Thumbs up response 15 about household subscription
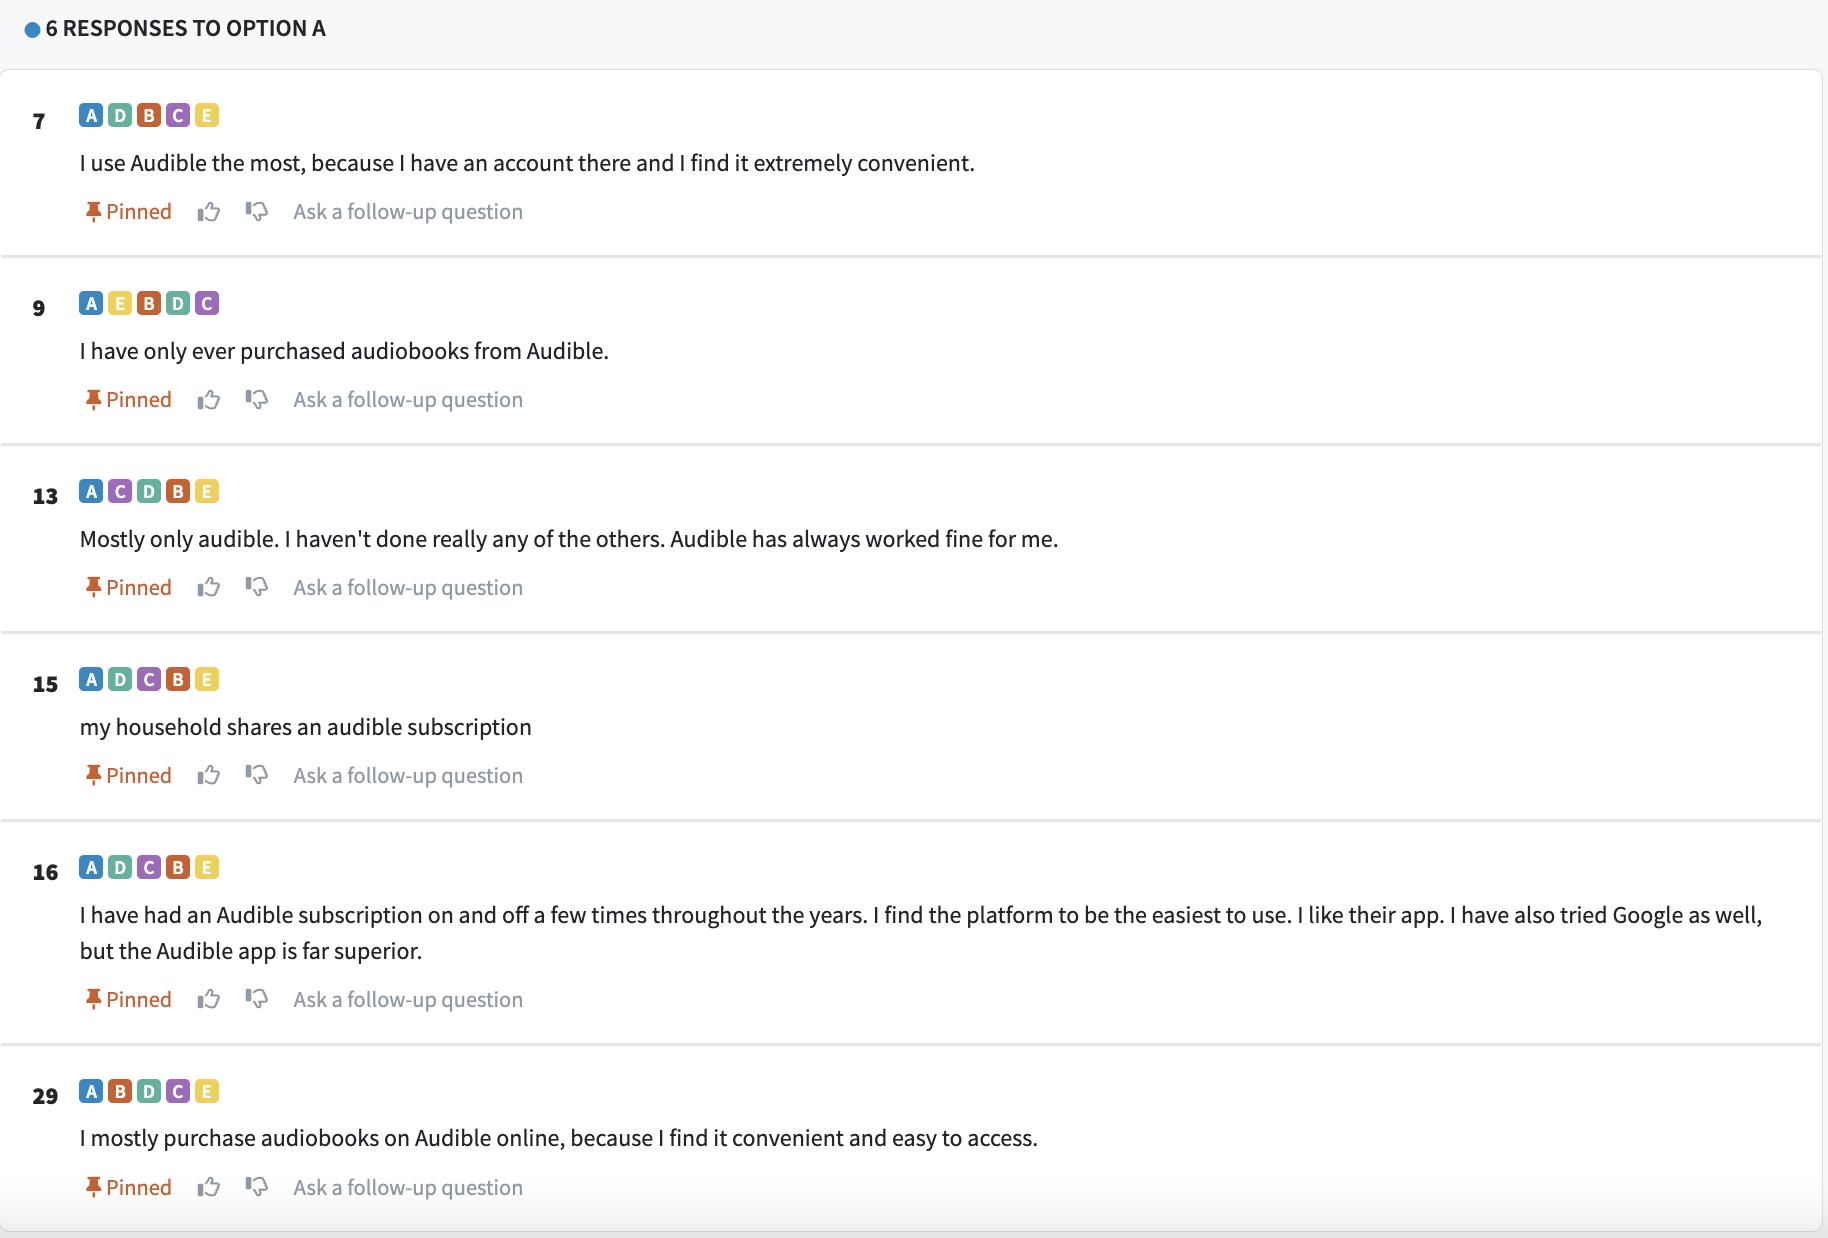1828x1238 pixels. [x=209, y=776]
